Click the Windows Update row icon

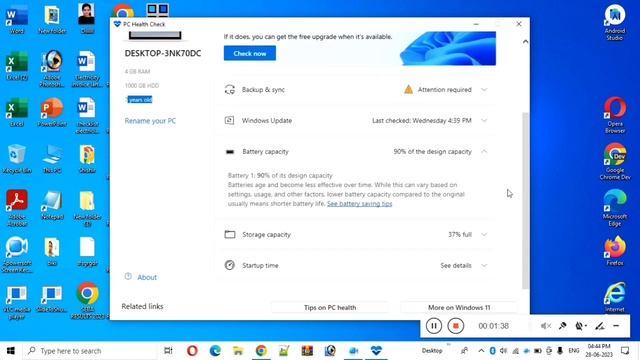point(229,120)
